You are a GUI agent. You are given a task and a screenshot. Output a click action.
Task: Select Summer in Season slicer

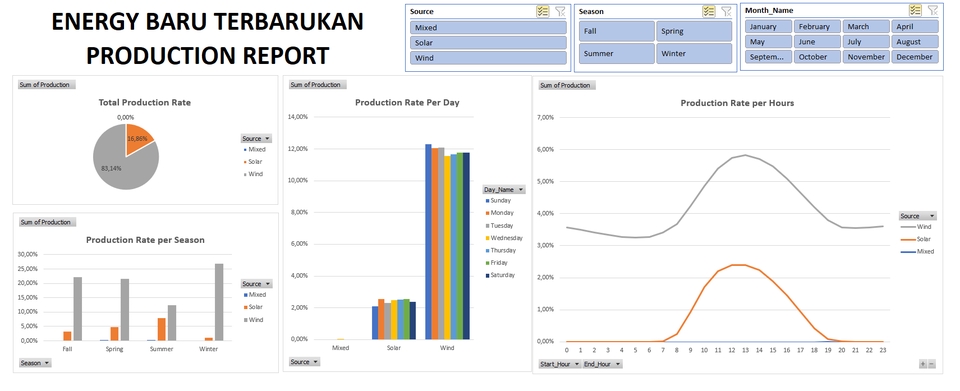click(617, 53)
